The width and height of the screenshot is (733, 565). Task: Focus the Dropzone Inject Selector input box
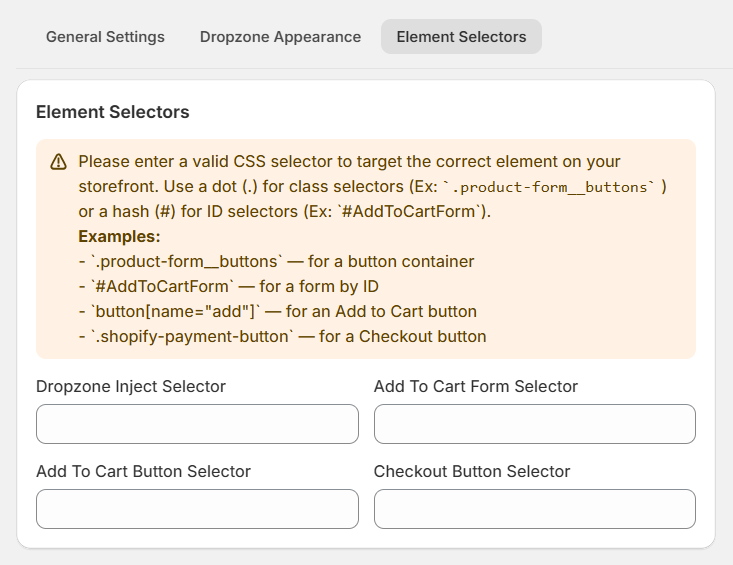197,424
